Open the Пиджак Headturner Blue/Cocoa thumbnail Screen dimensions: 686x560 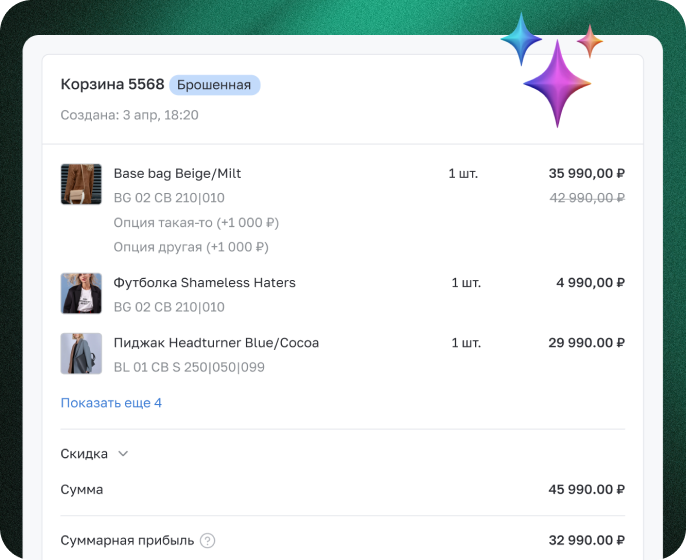[x=81, y=354]
